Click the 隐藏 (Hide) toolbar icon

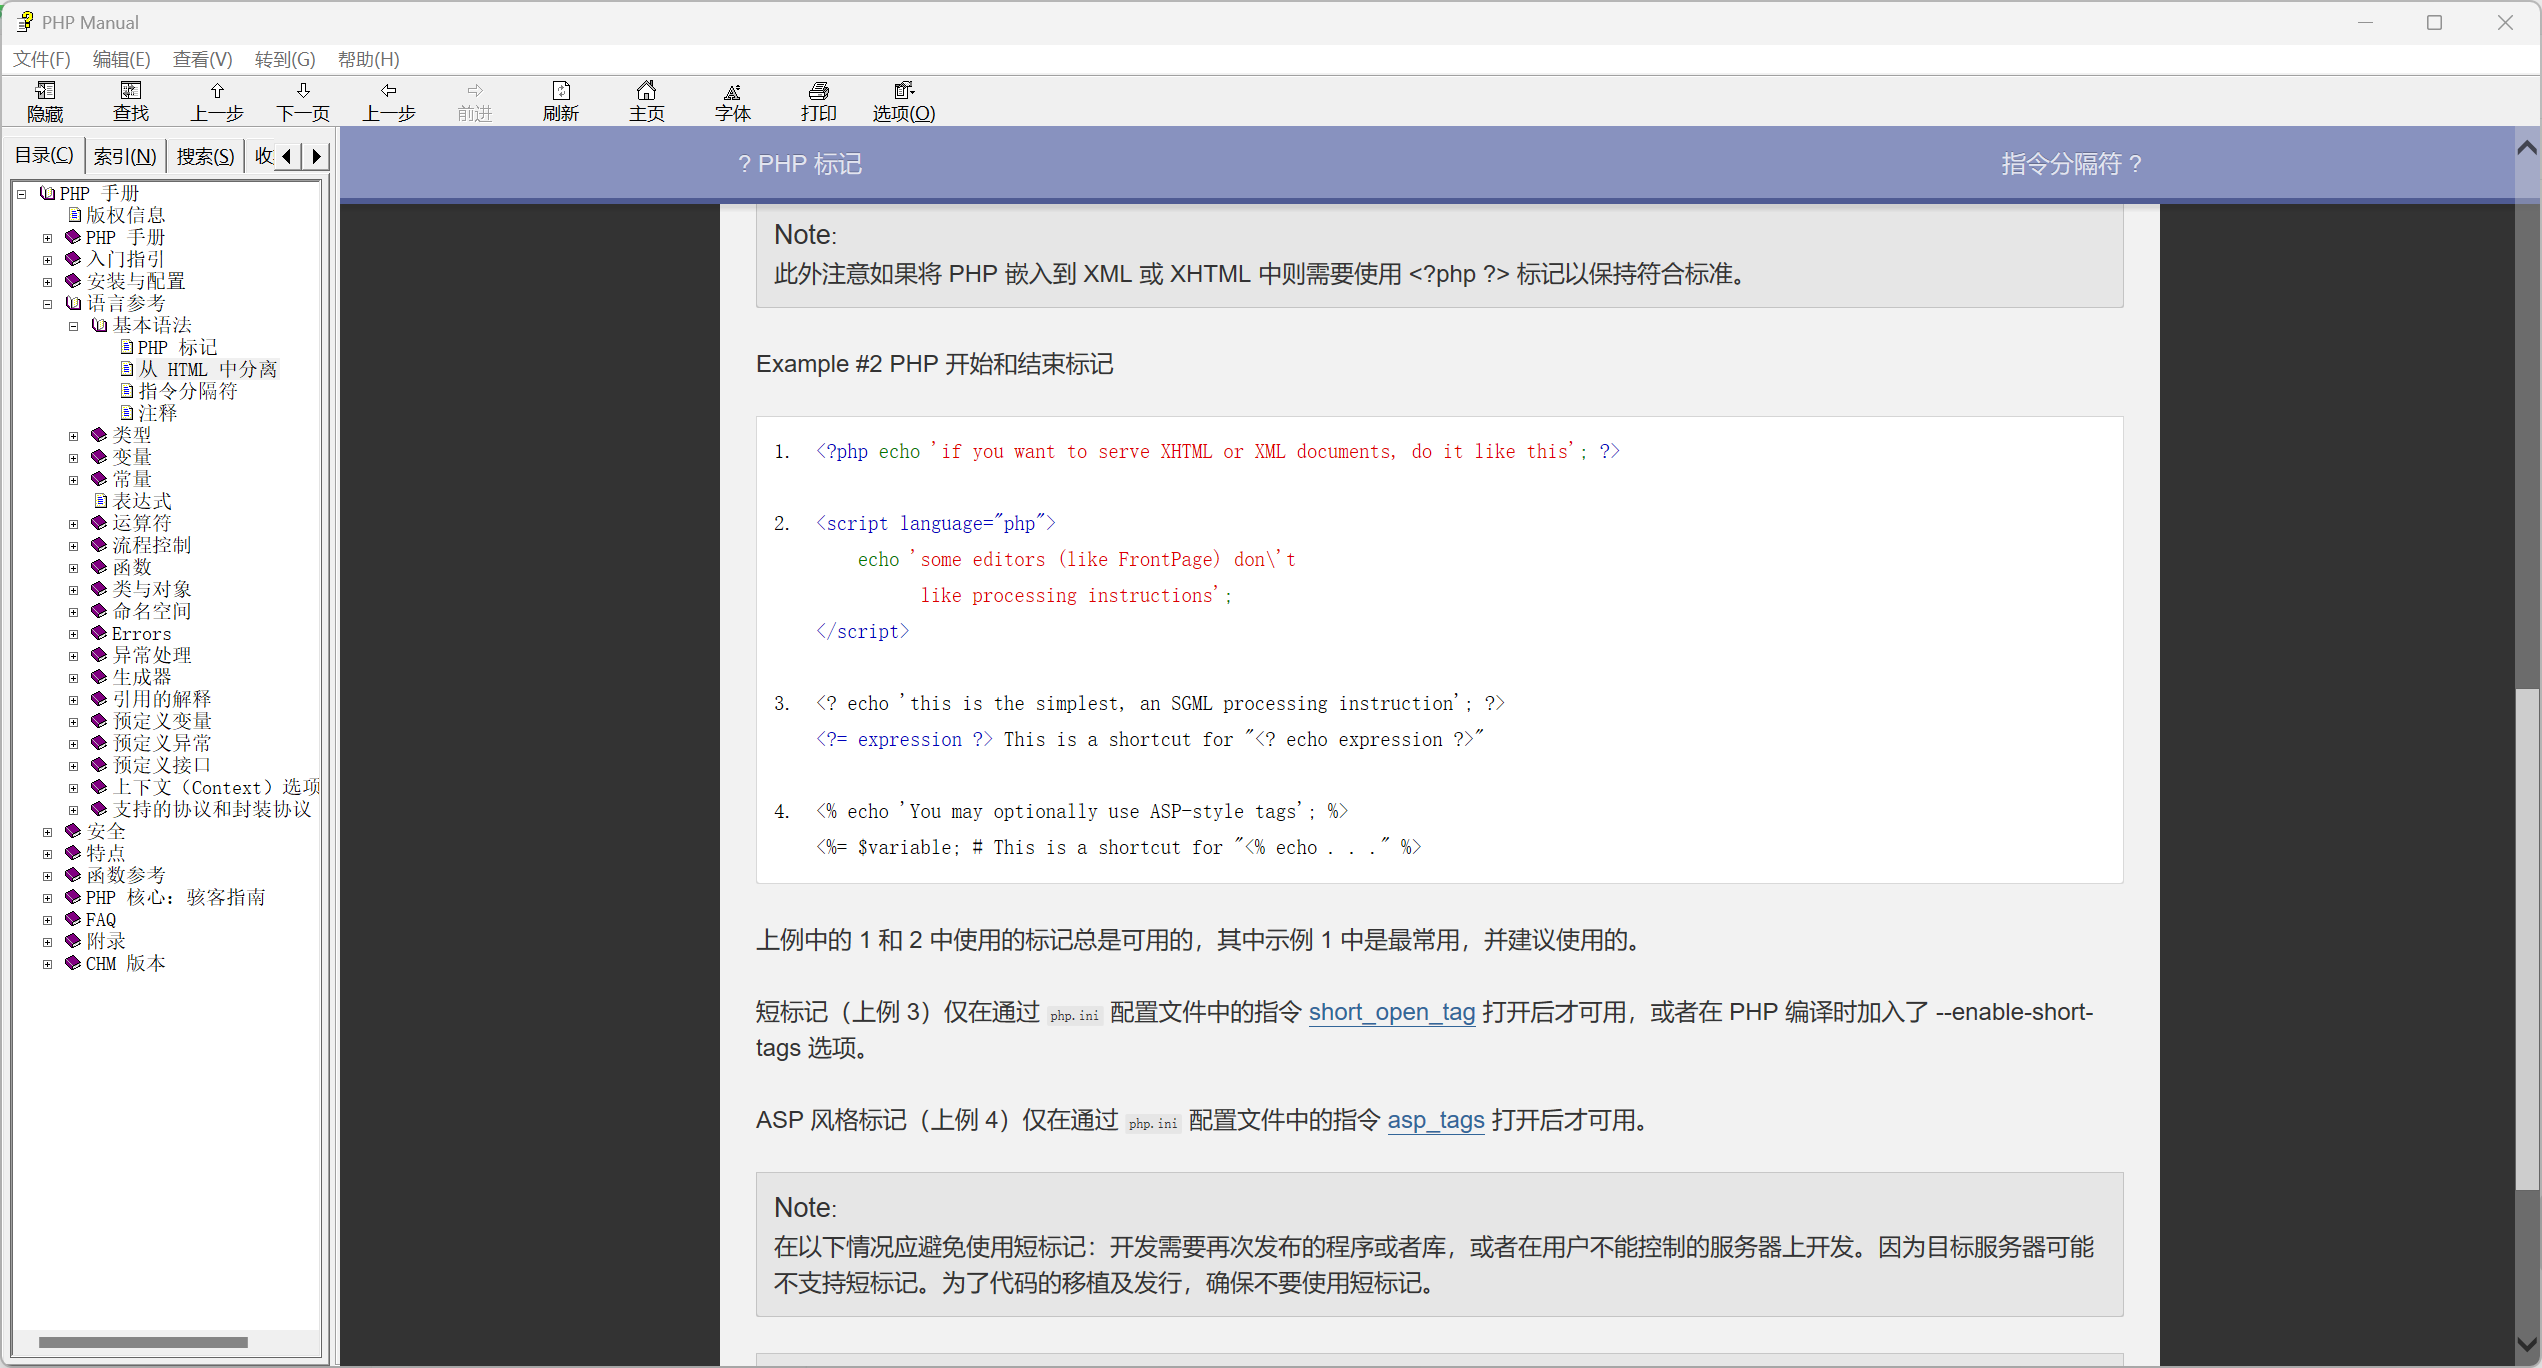45,101
